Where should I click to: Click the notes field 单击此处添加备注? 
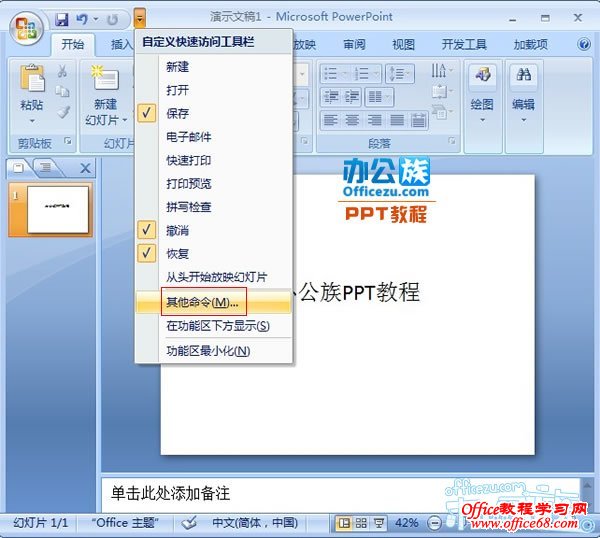(x=341, y=494)
